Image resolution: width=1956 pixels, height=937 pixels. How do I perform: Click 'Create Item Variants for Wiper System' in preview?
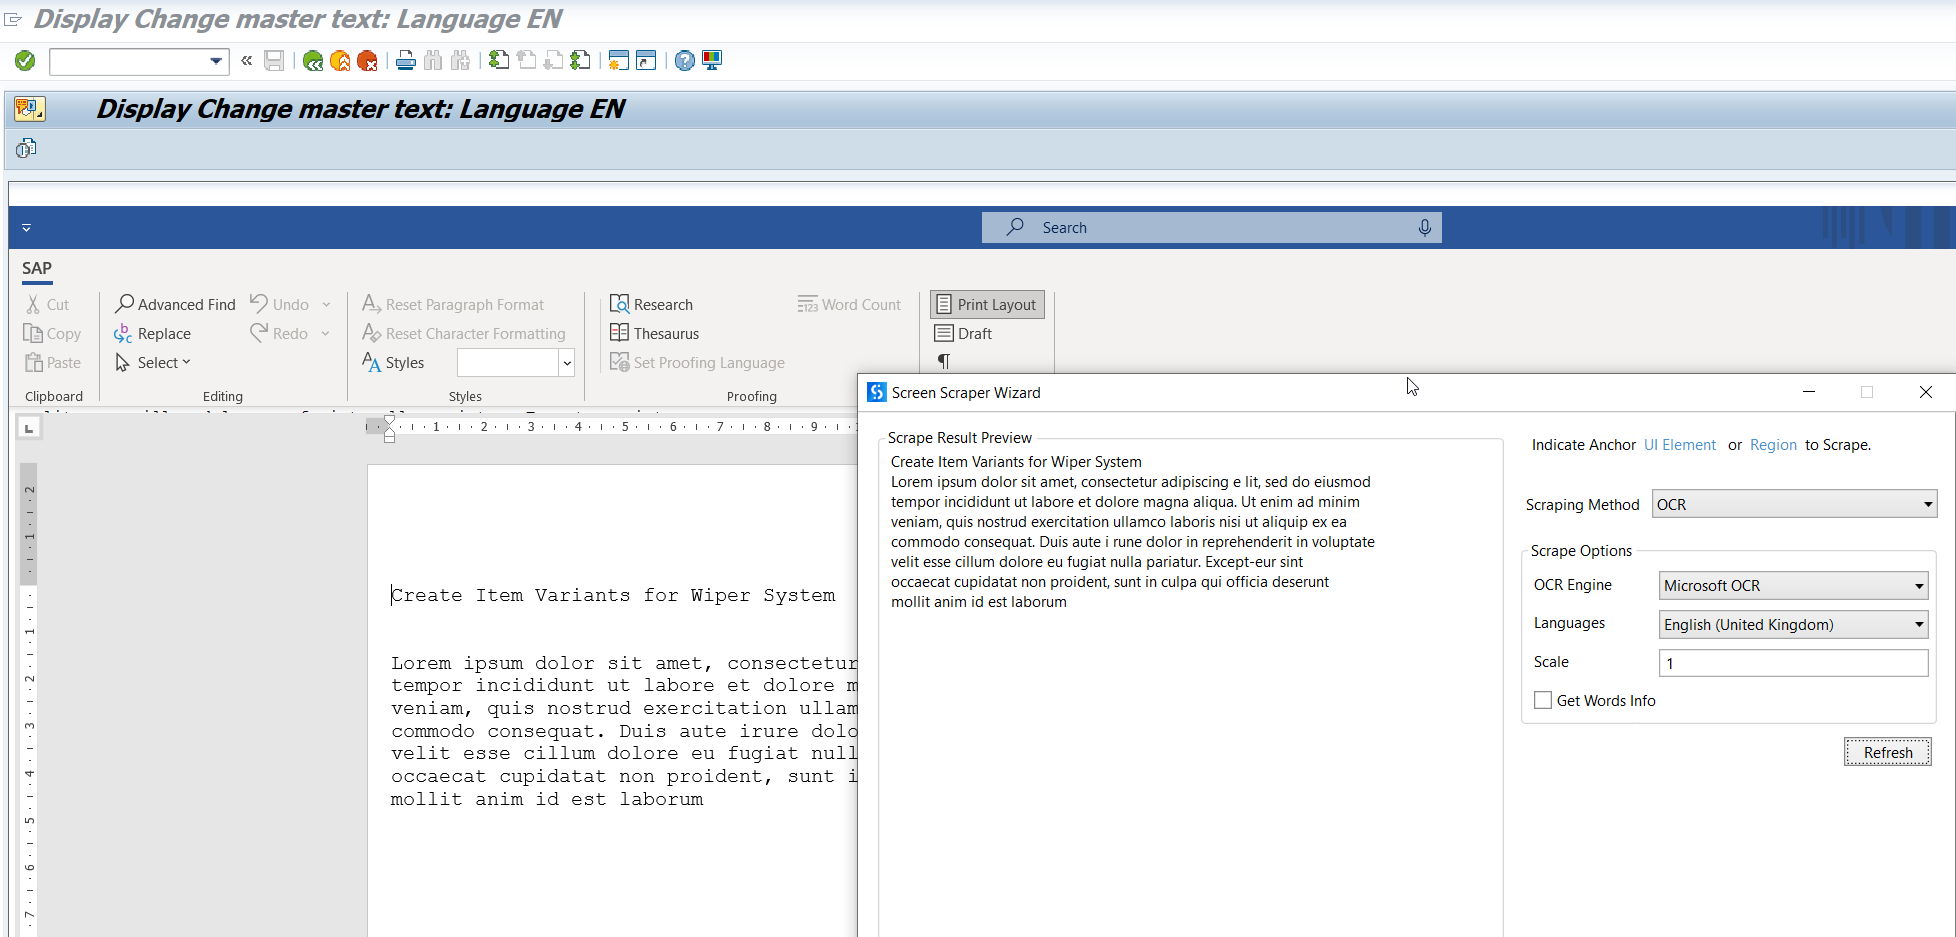[1016, 461]
